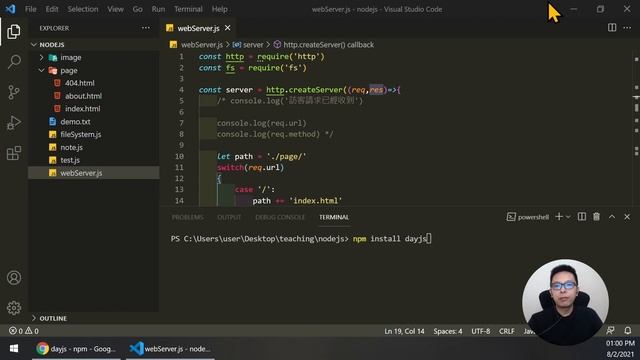Open the File menu
The width and height of the screenshot is (640, 360).
(x=31, y=9)
